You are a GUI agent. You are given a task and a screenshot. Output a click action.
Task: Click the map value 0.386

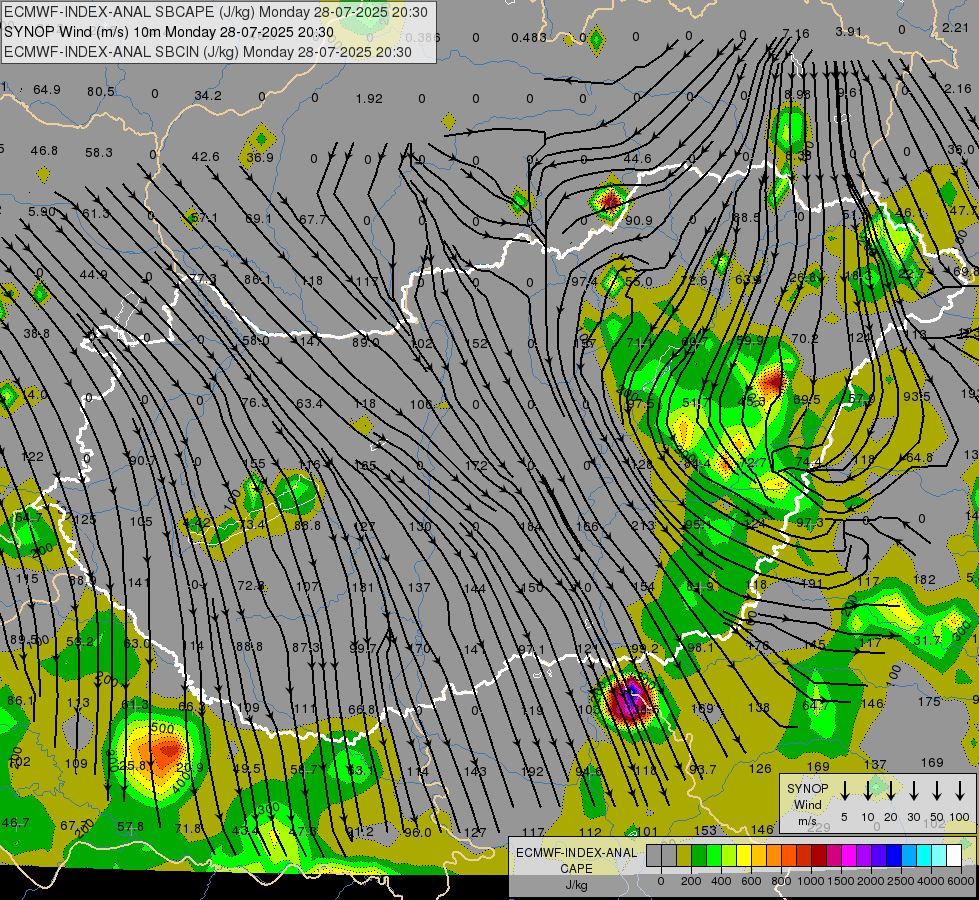point(423,37)
